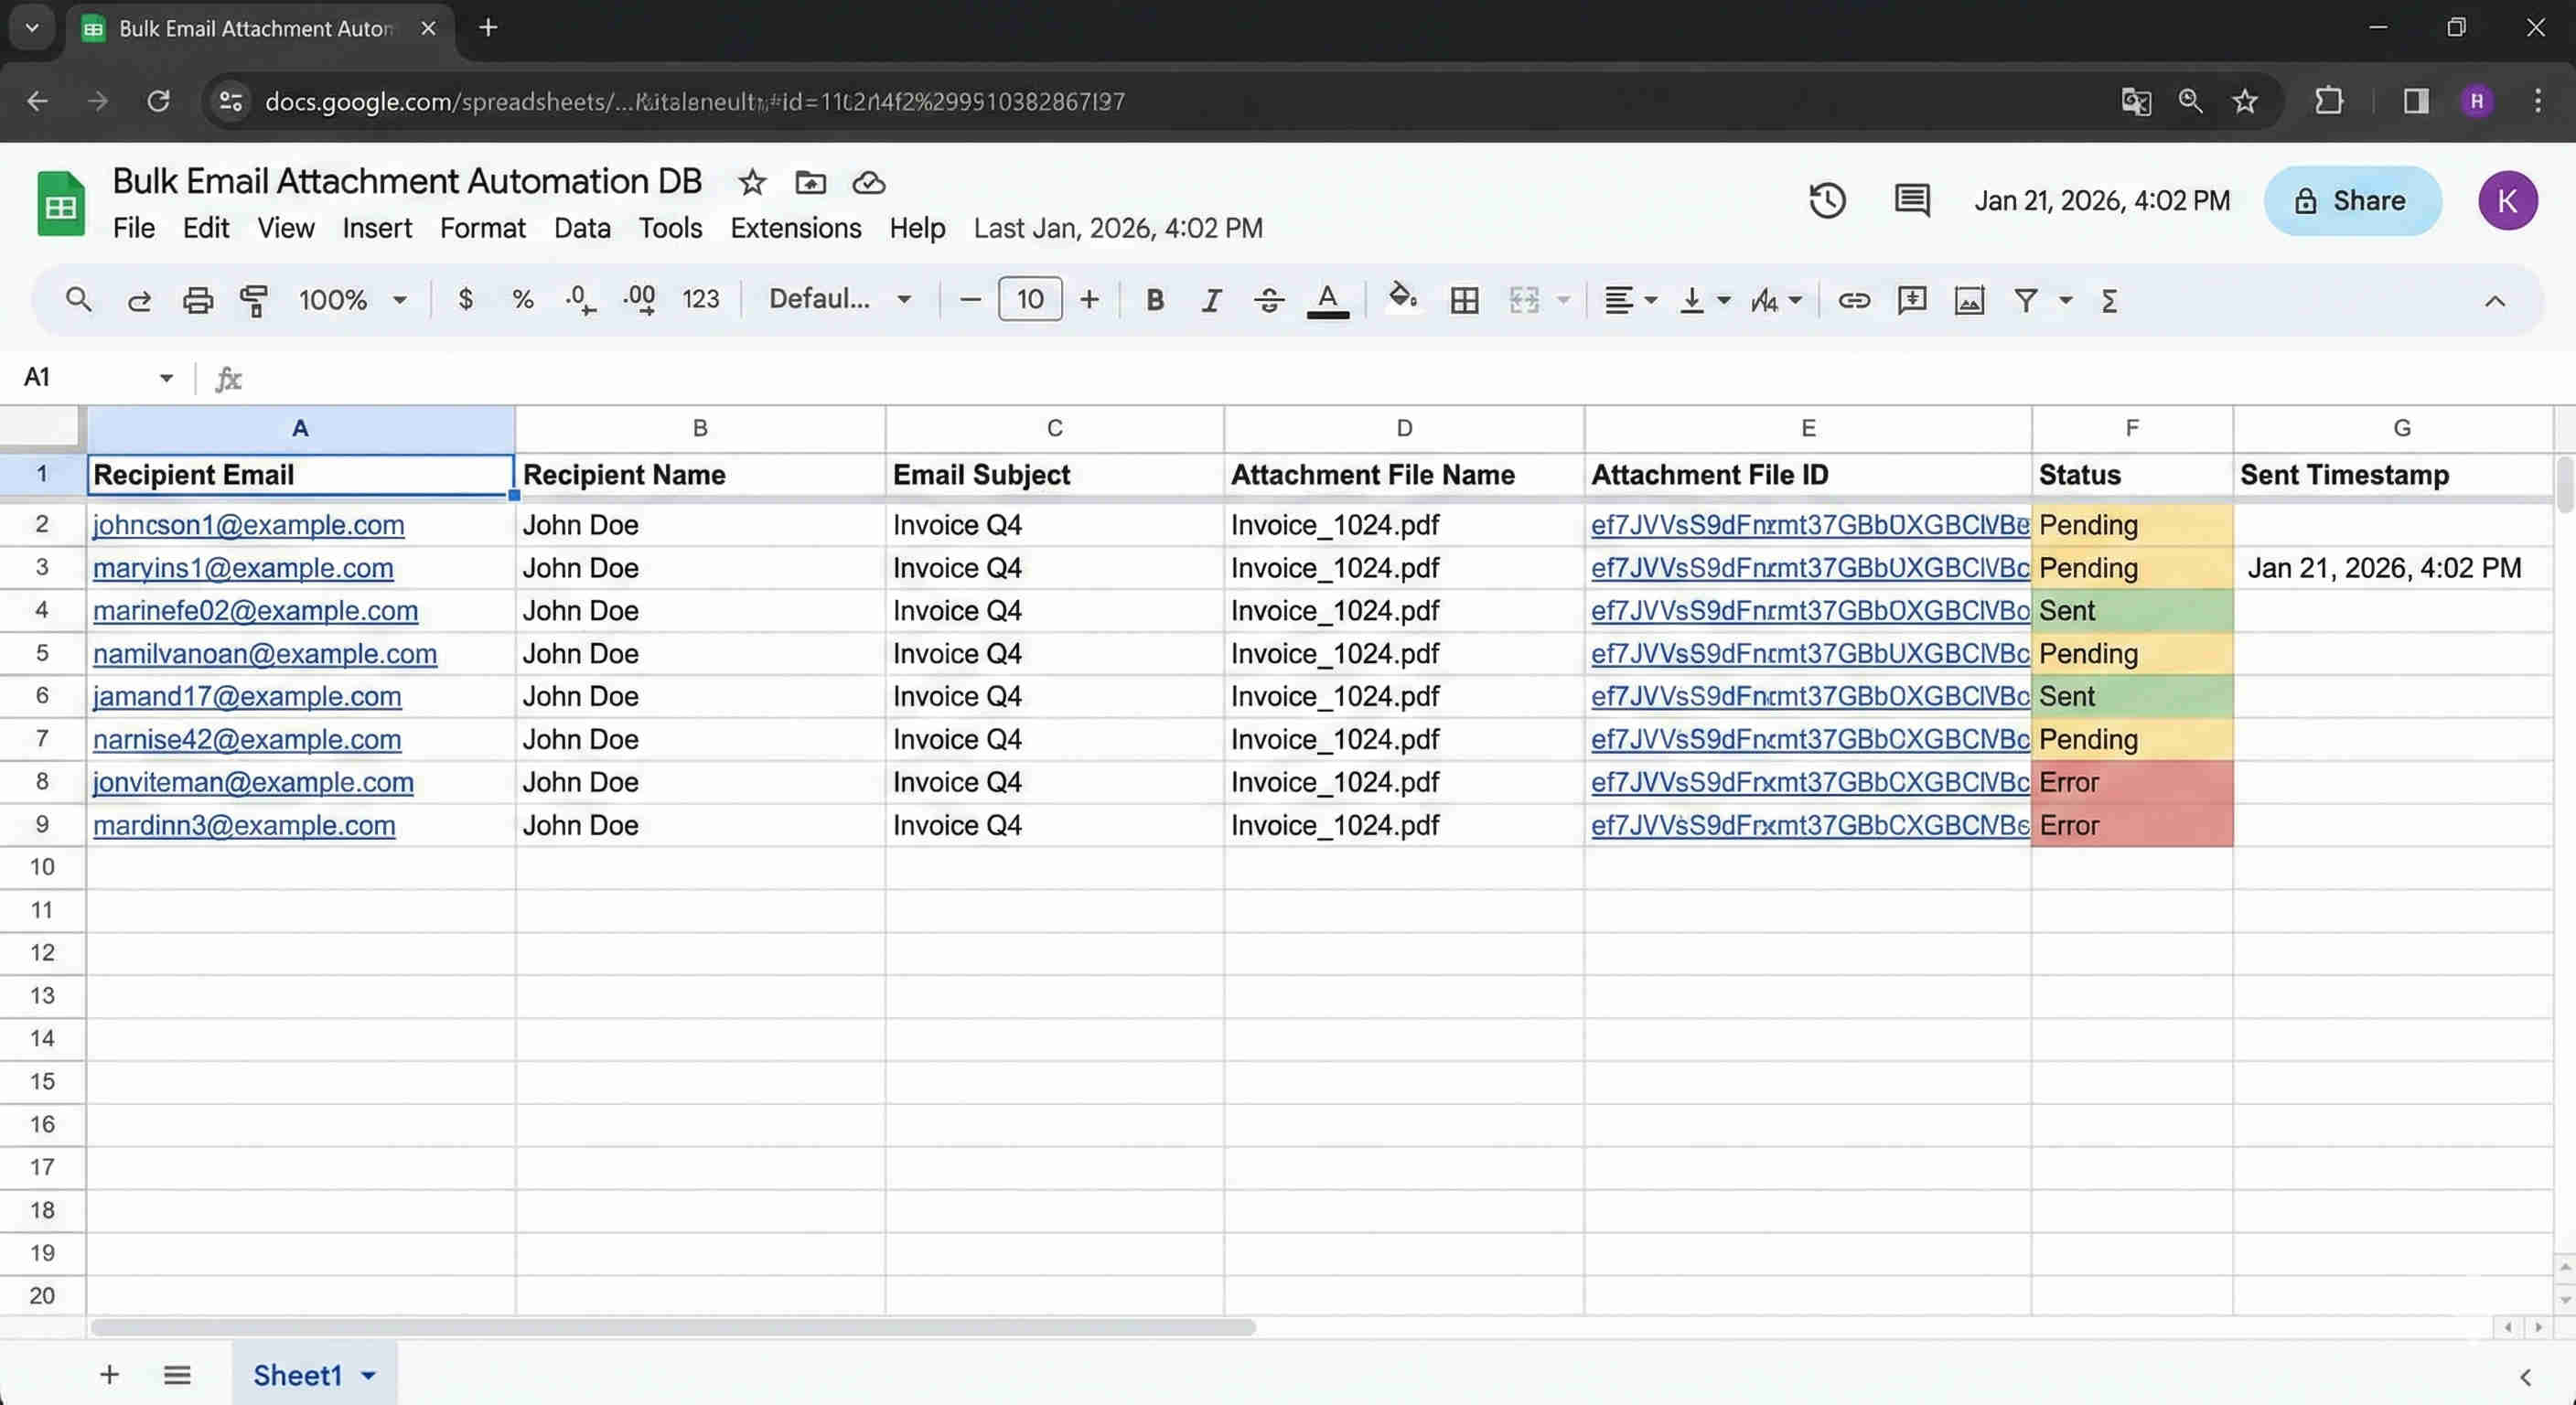Open the Insert menu
The image size is (2576, 1405).
(377, 228)
